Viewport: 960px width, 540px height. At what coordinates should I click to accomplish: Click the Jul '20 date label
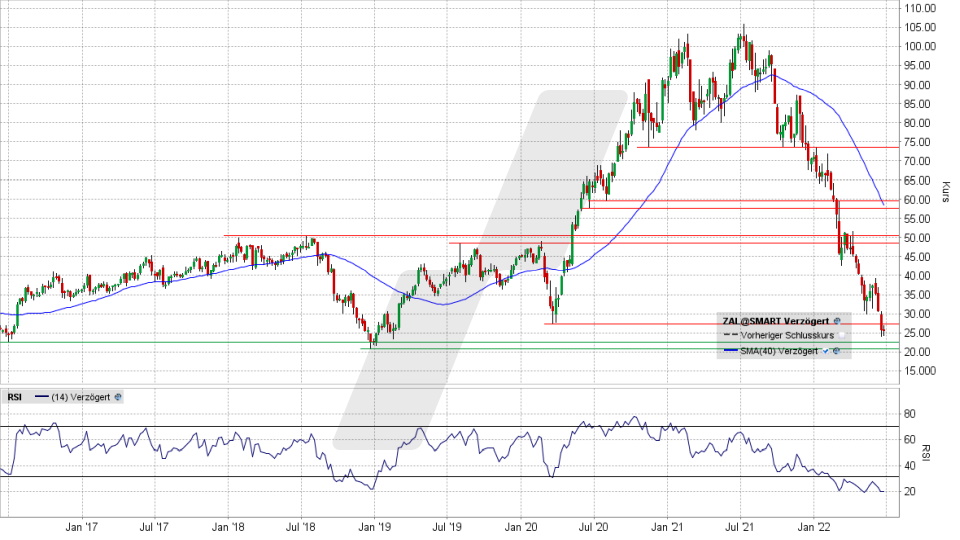click(x=594, y=527)
